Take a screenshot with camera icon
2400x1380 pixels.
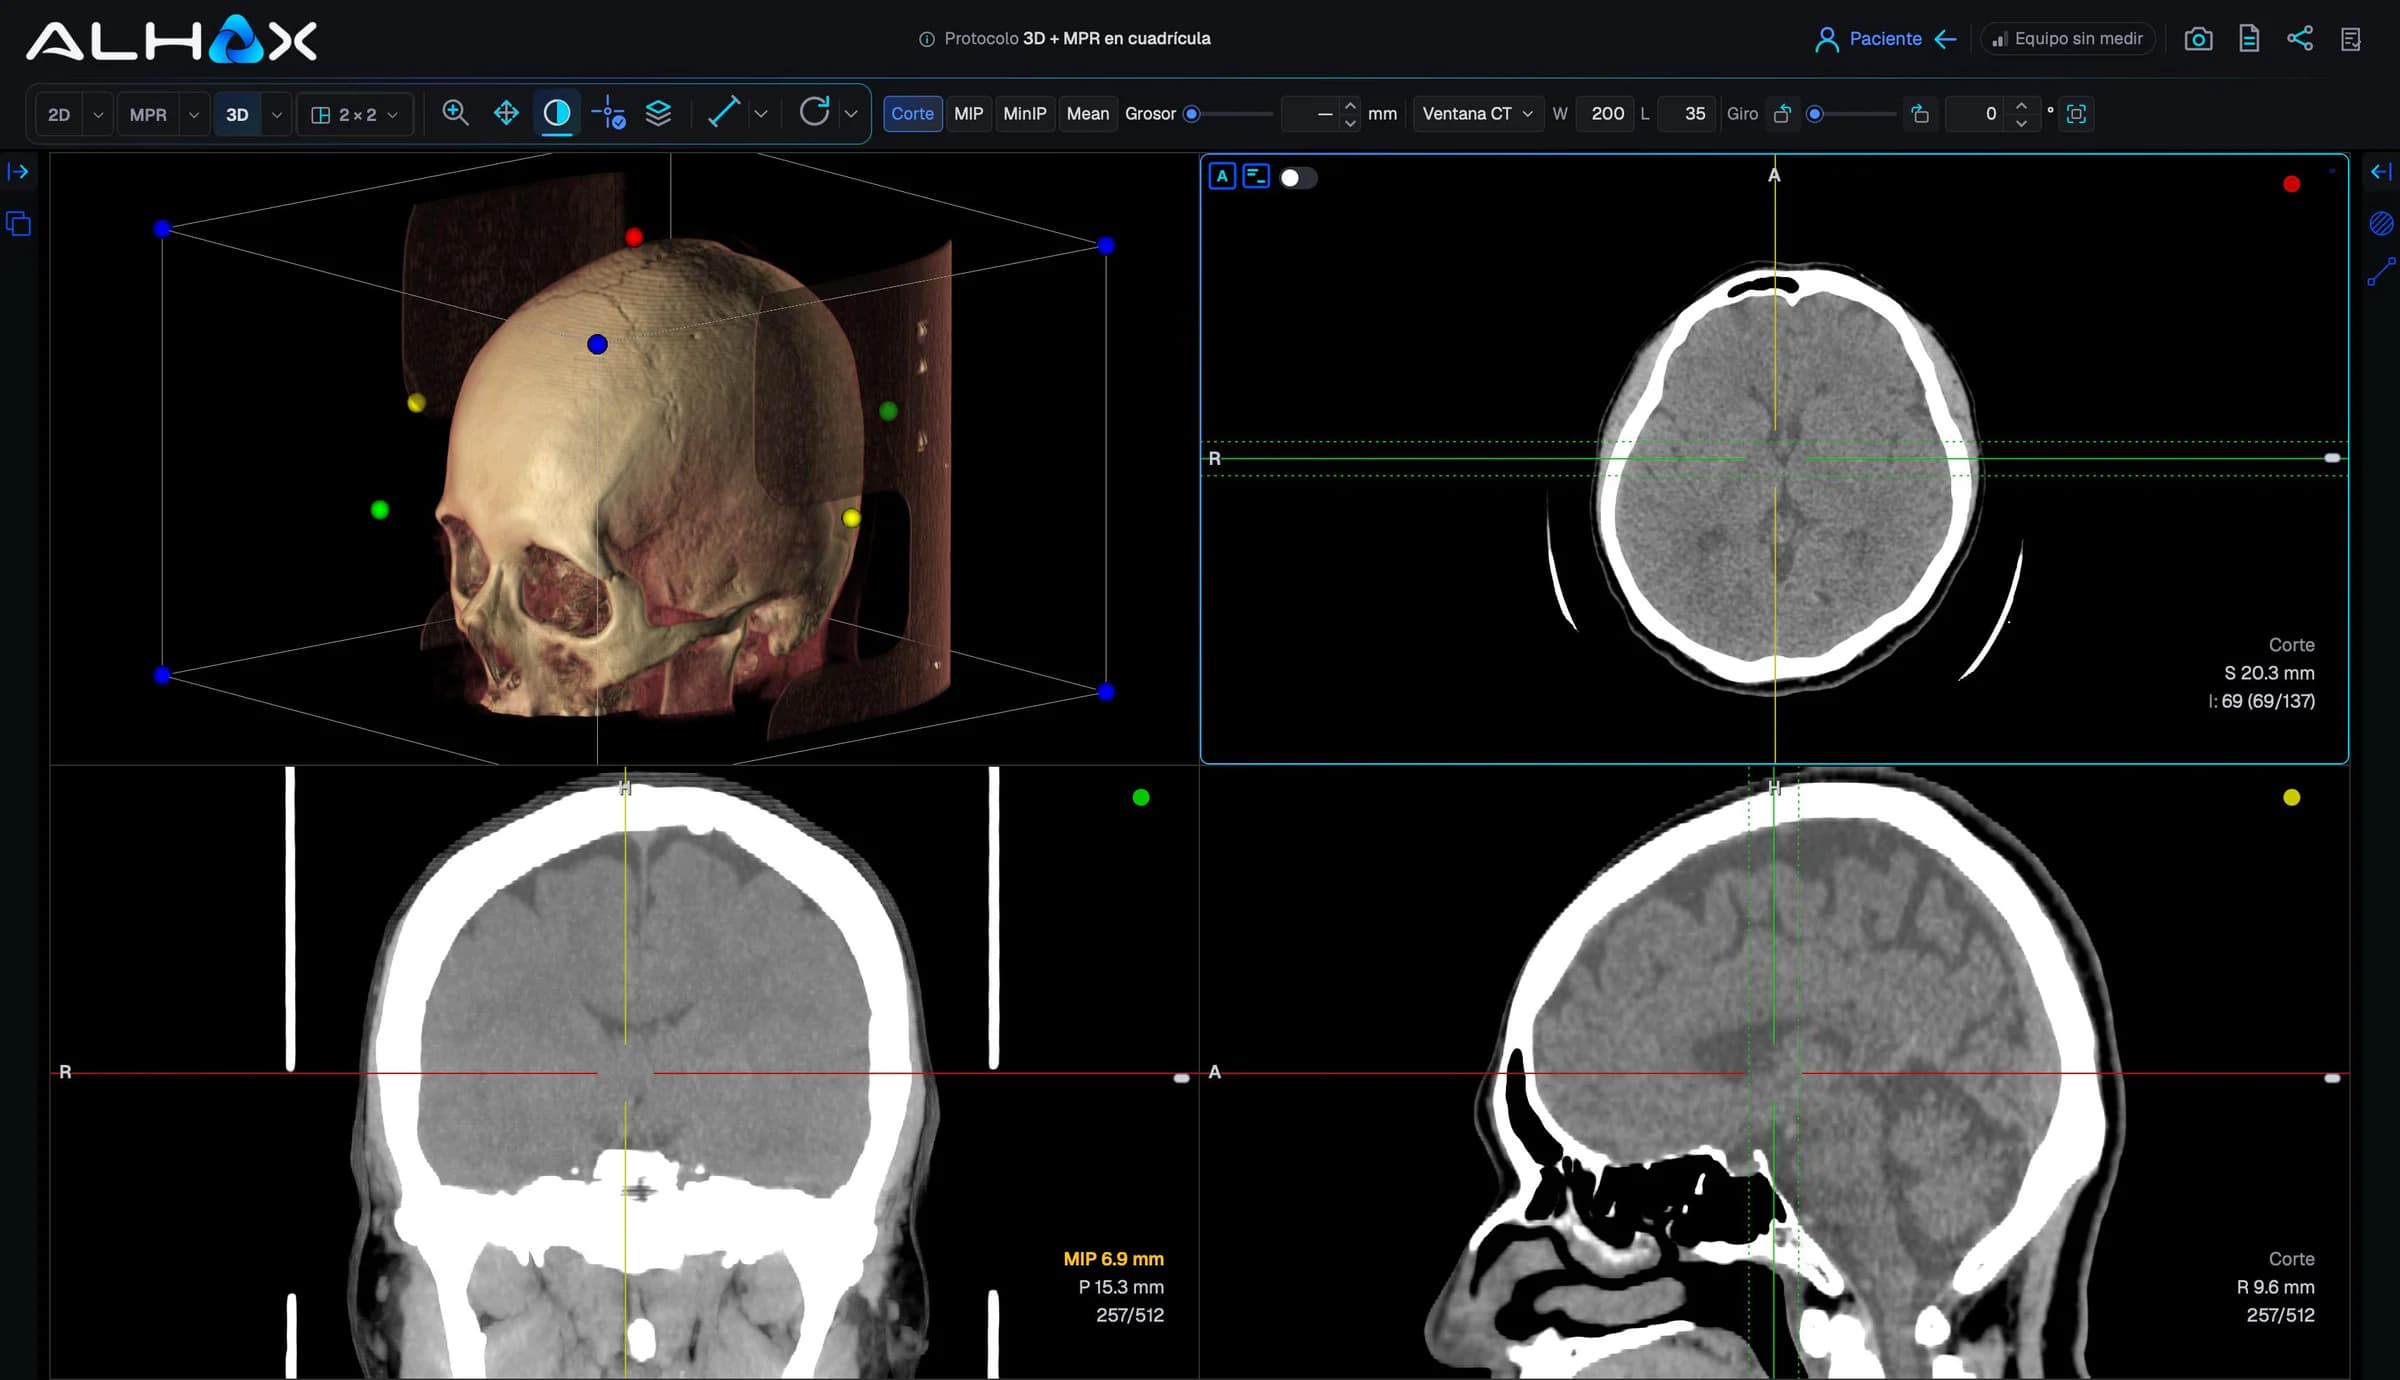2198,39
